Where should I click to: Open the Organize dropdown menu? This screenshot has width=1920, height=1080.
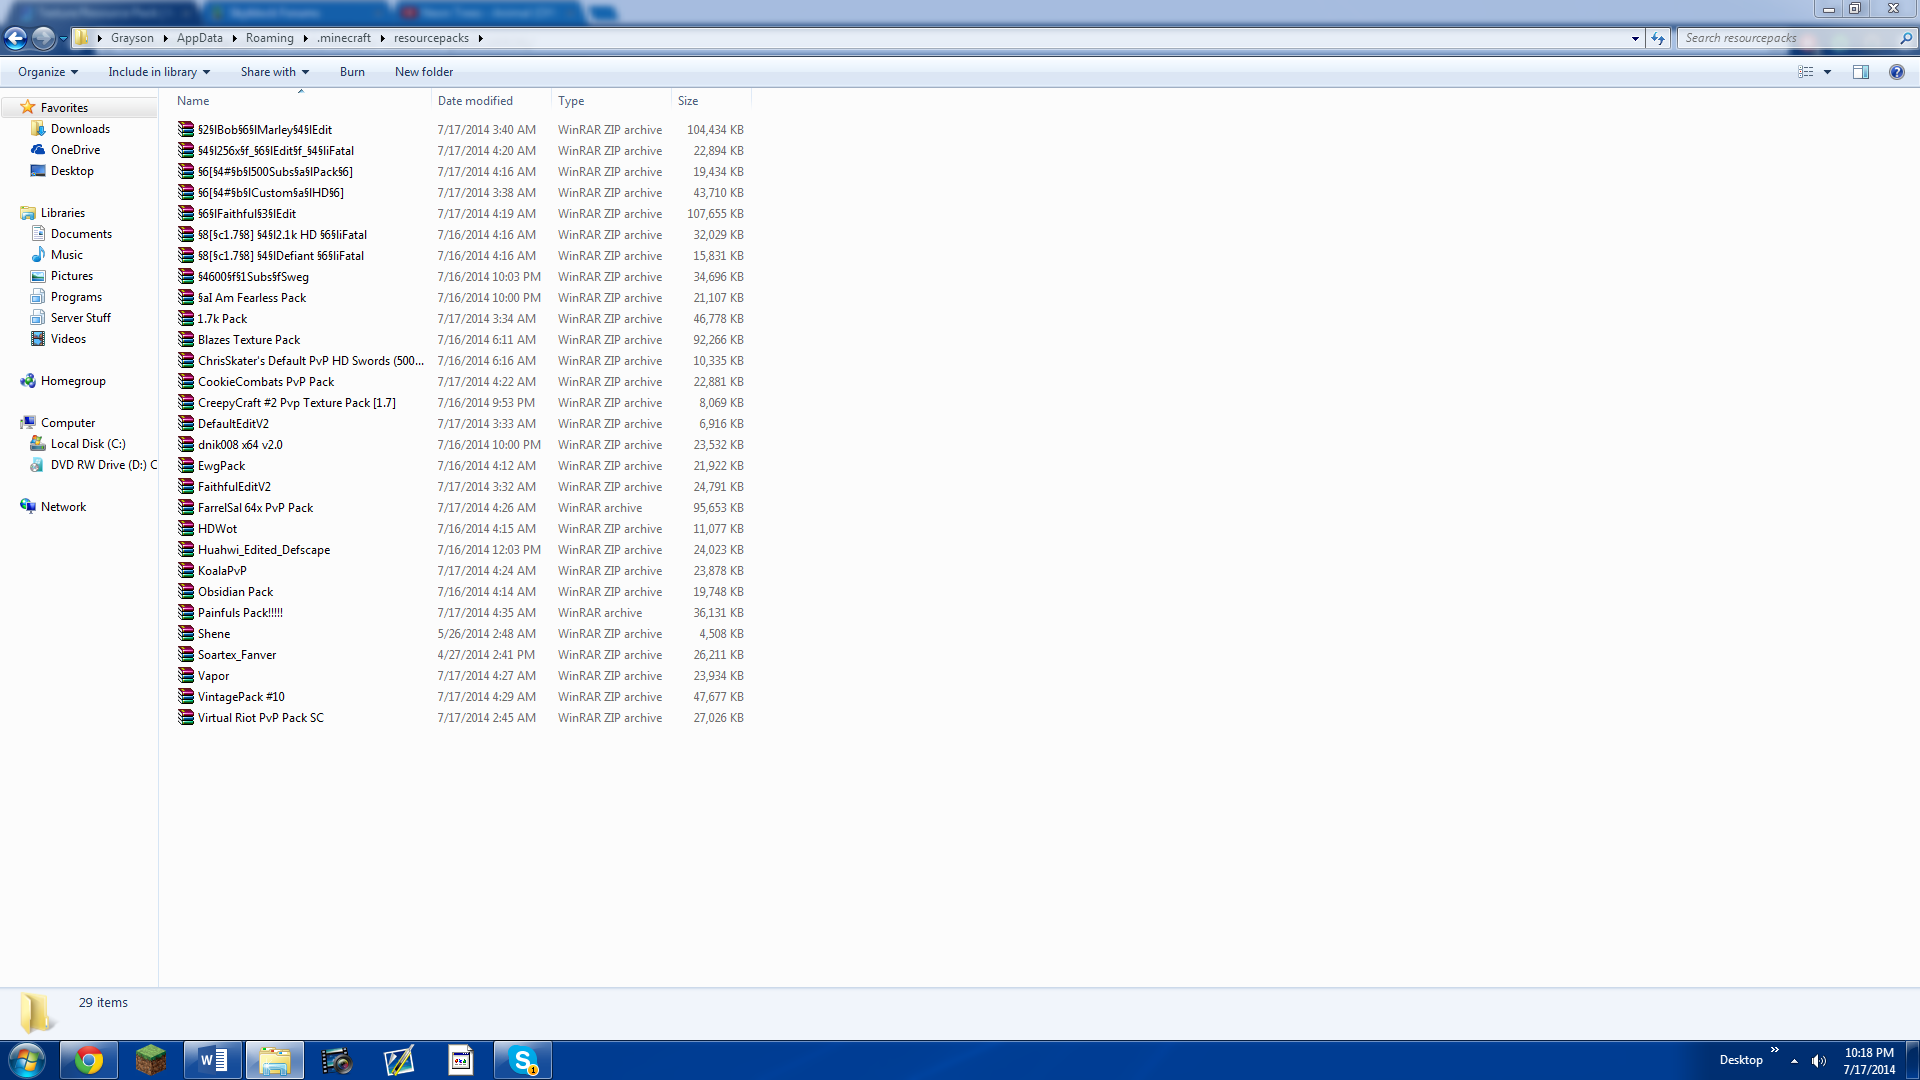[47, 72]
